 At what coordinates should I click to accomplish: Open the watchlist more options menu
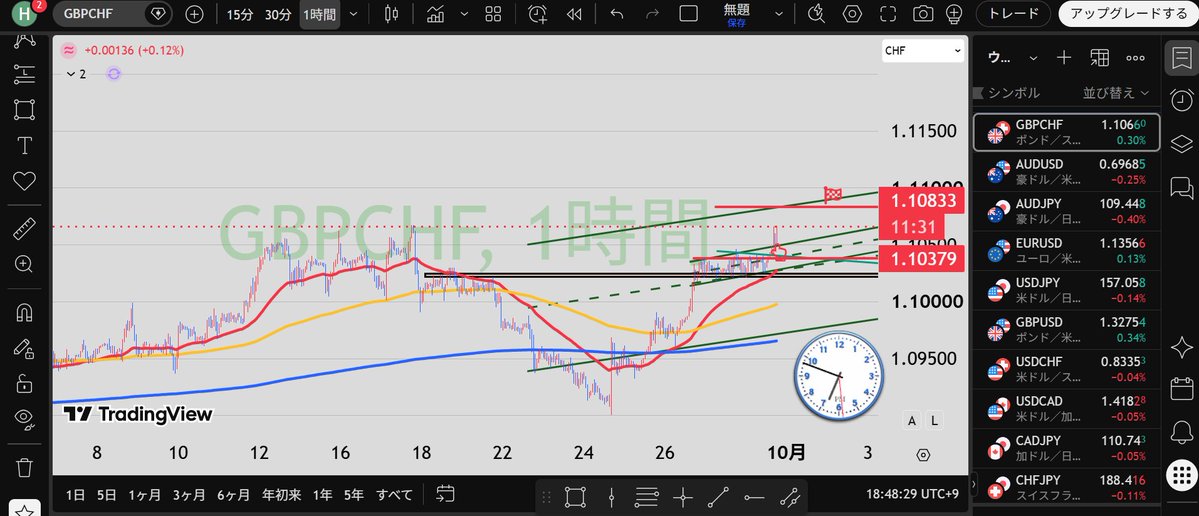(1136, 57)
